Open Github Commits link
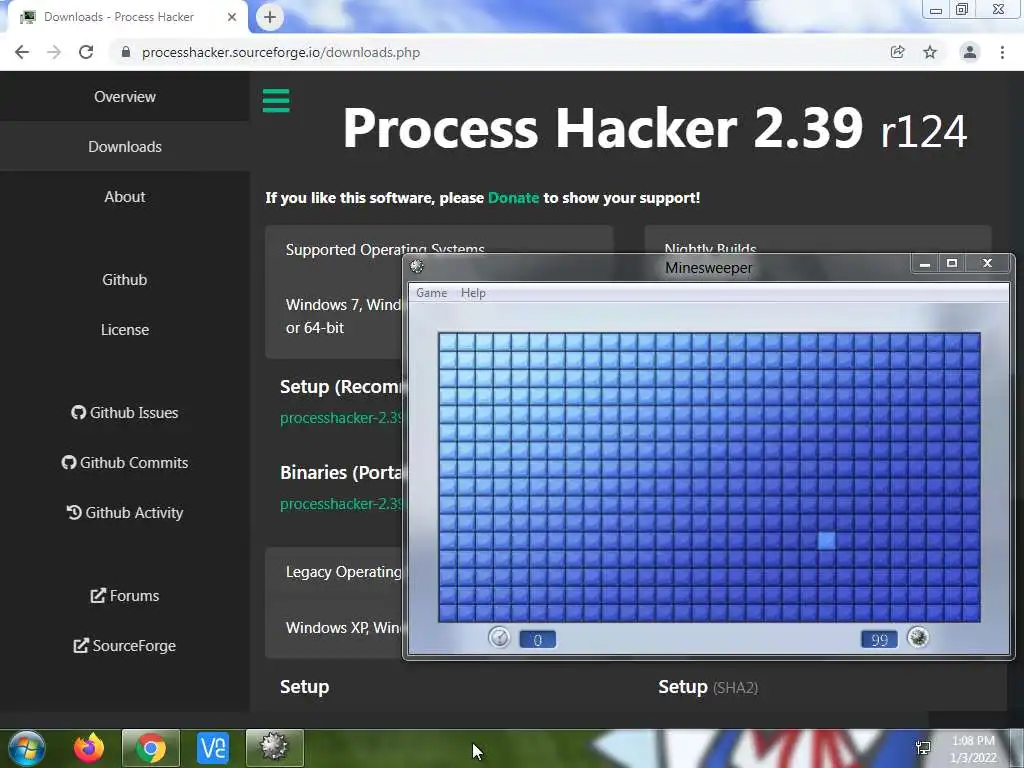Screen dimensions: 1024x768 point(125,462)
